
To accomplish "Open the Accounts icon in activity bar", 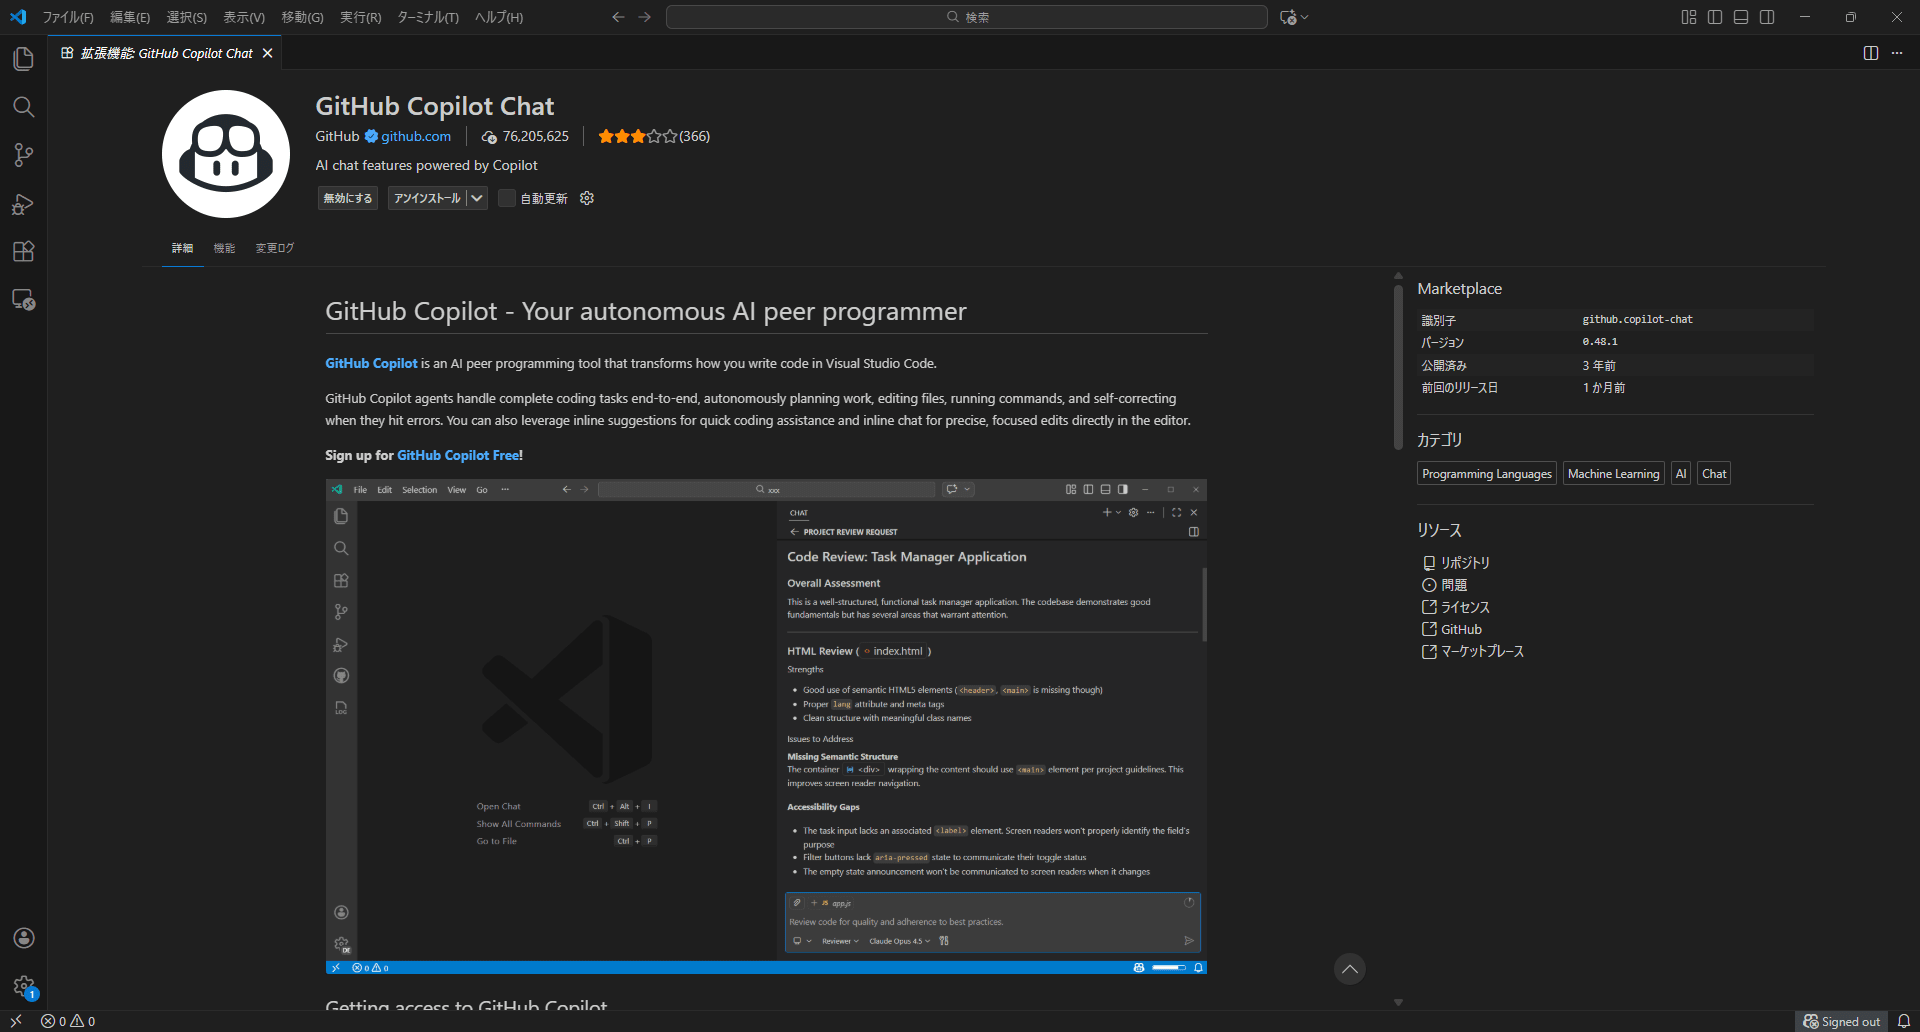I will click(x=23, y=938).
